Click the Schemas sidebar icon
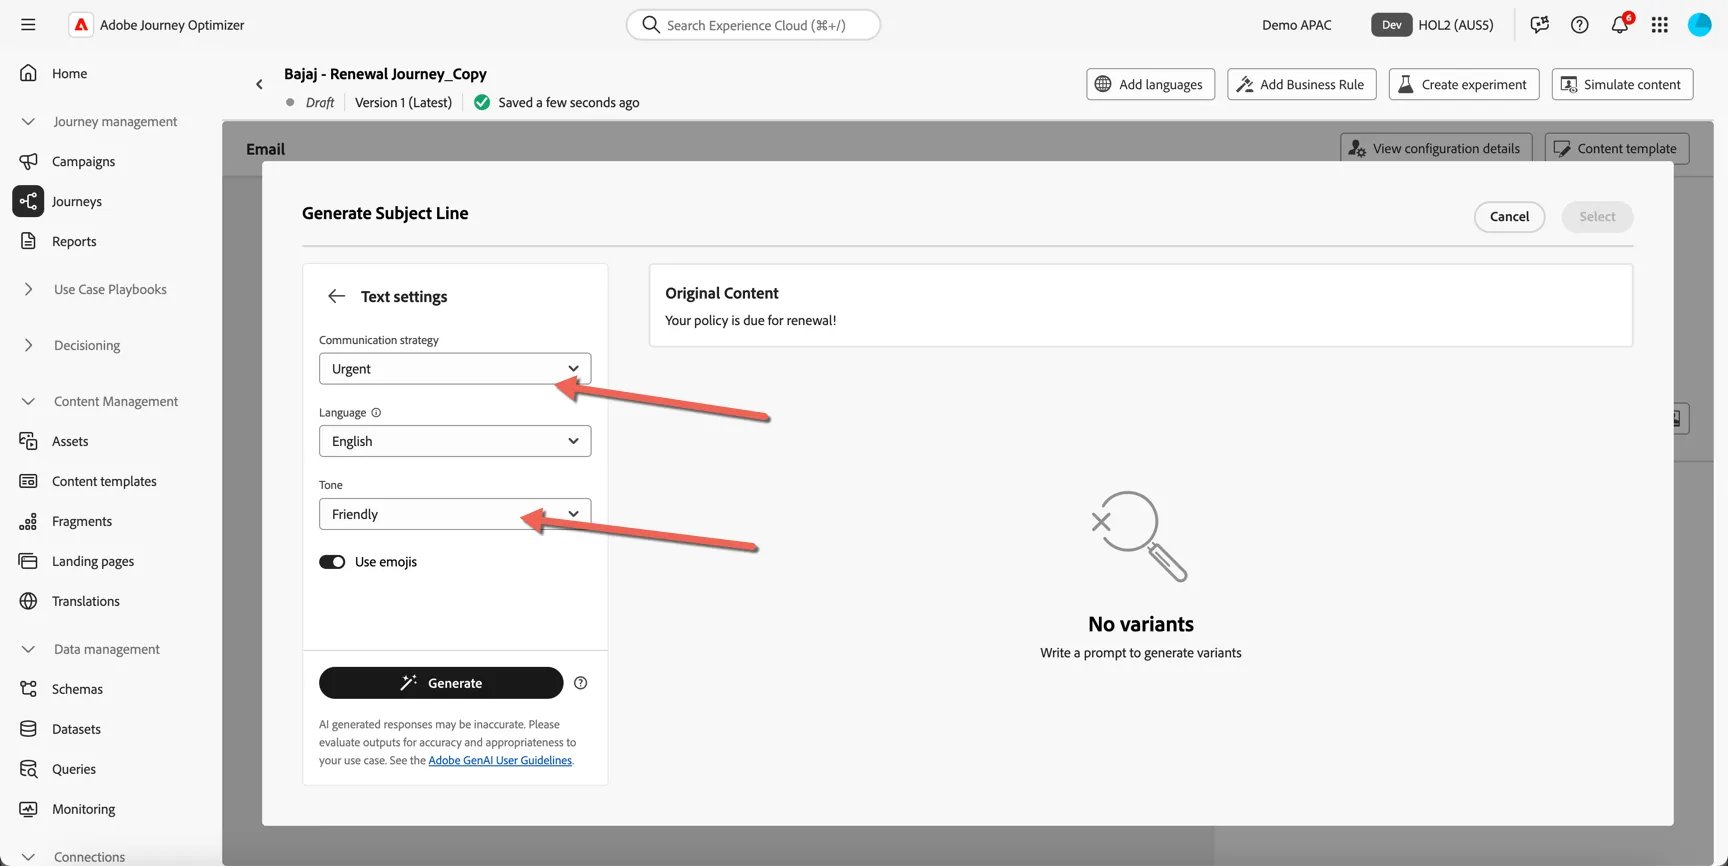The image size is (1728, 866). 28,689
